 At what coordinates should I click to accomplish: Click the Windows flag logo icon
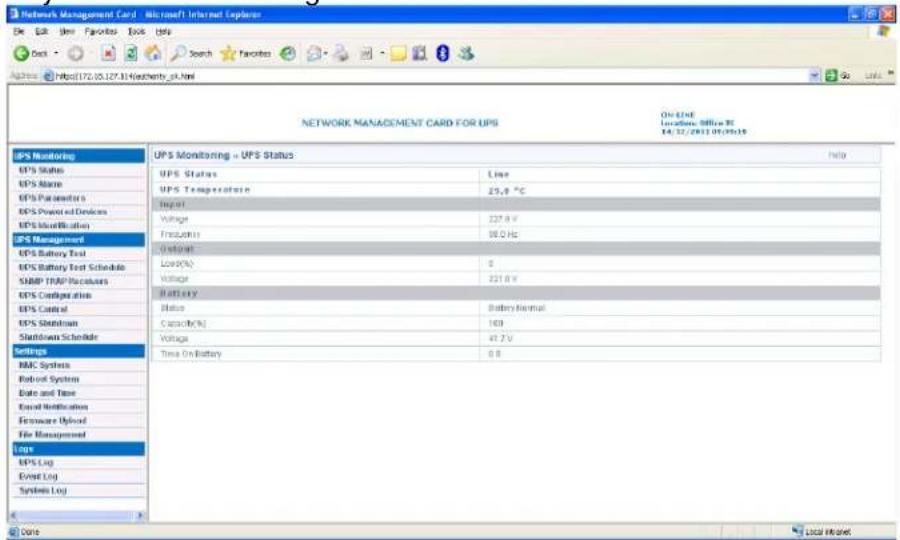(x=883, y=32)
